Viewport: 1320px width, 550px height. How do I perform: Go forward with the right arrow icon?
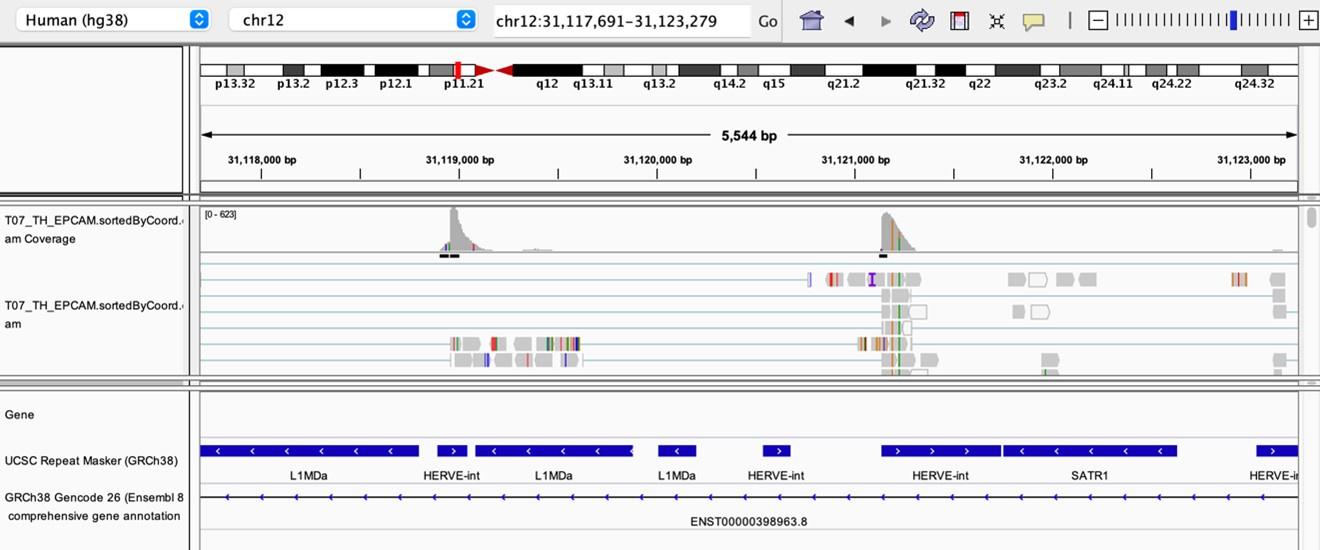tap(885, 21)
